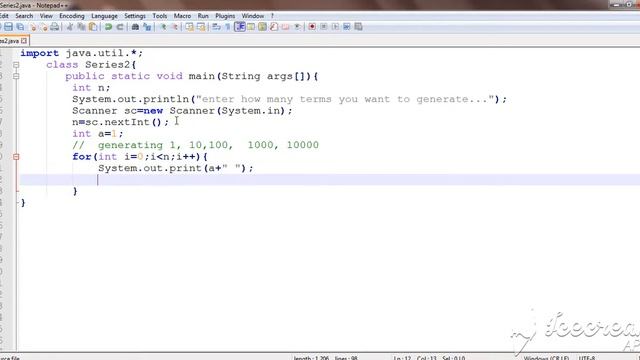Click the 'int n;' line

91,88
